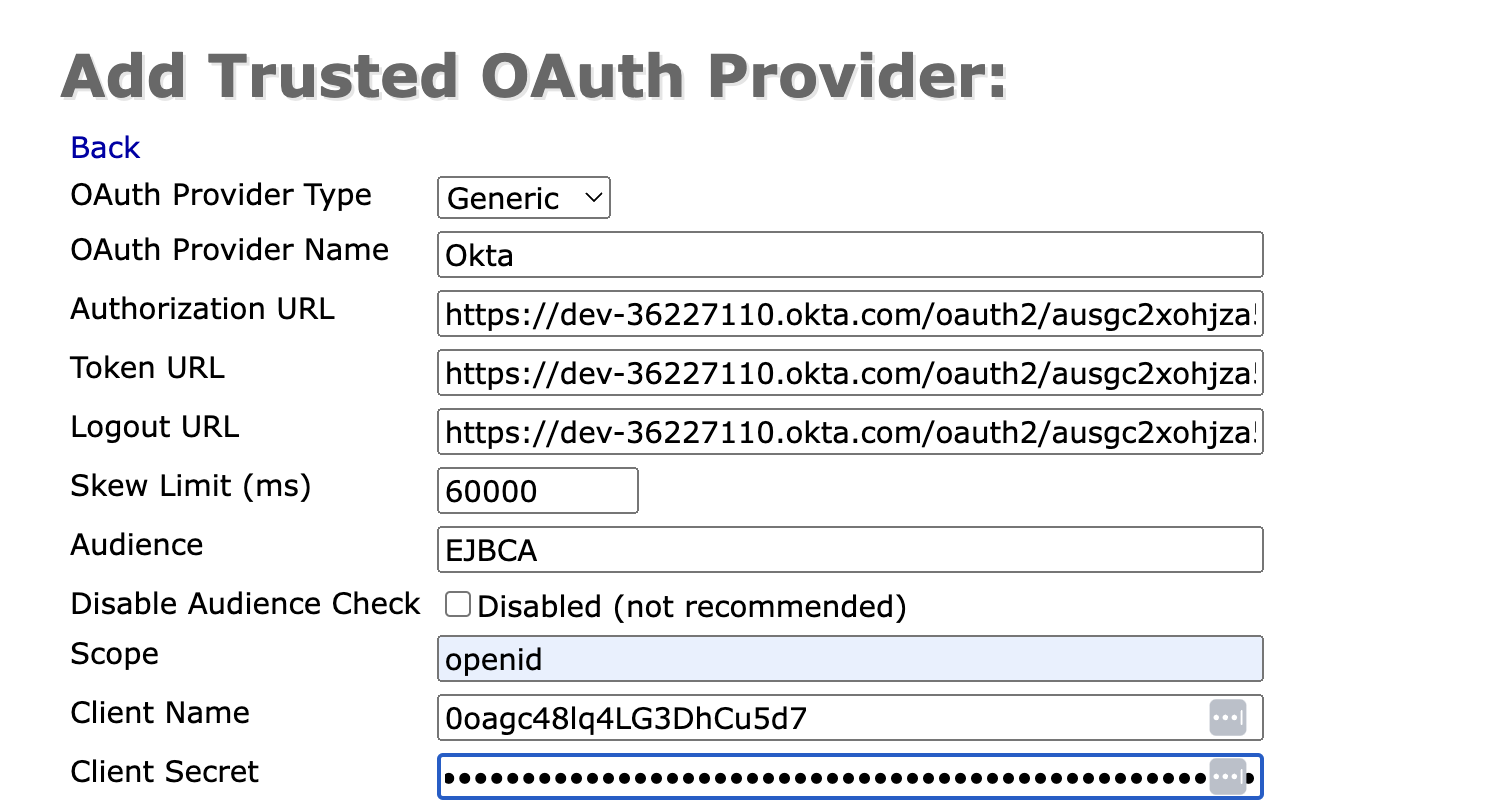Focus the Authorization URL input
Screen dimensions: 1498x812
[x=850, y=314]
